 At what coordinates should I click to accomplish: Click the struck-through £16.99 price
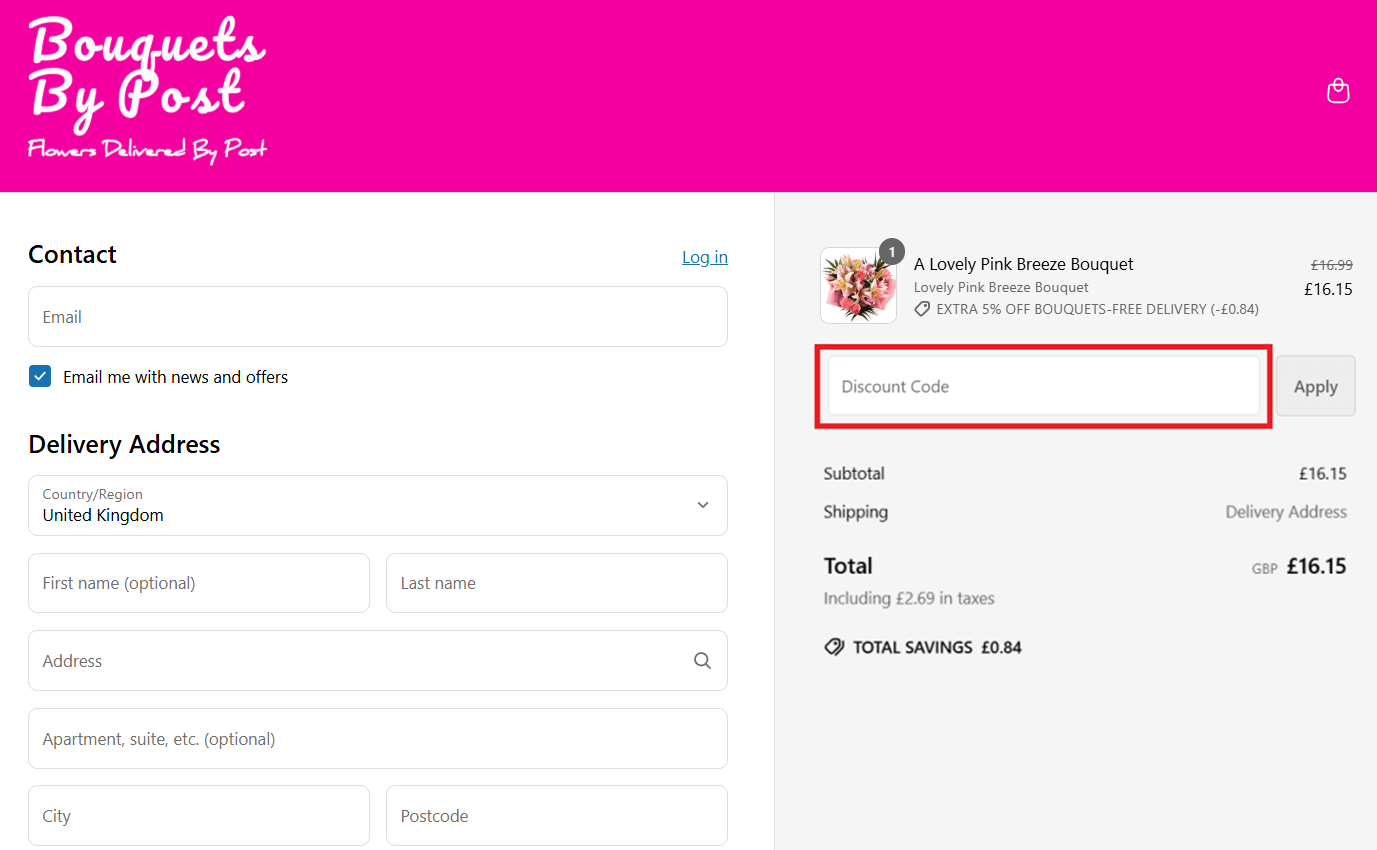1331,265
